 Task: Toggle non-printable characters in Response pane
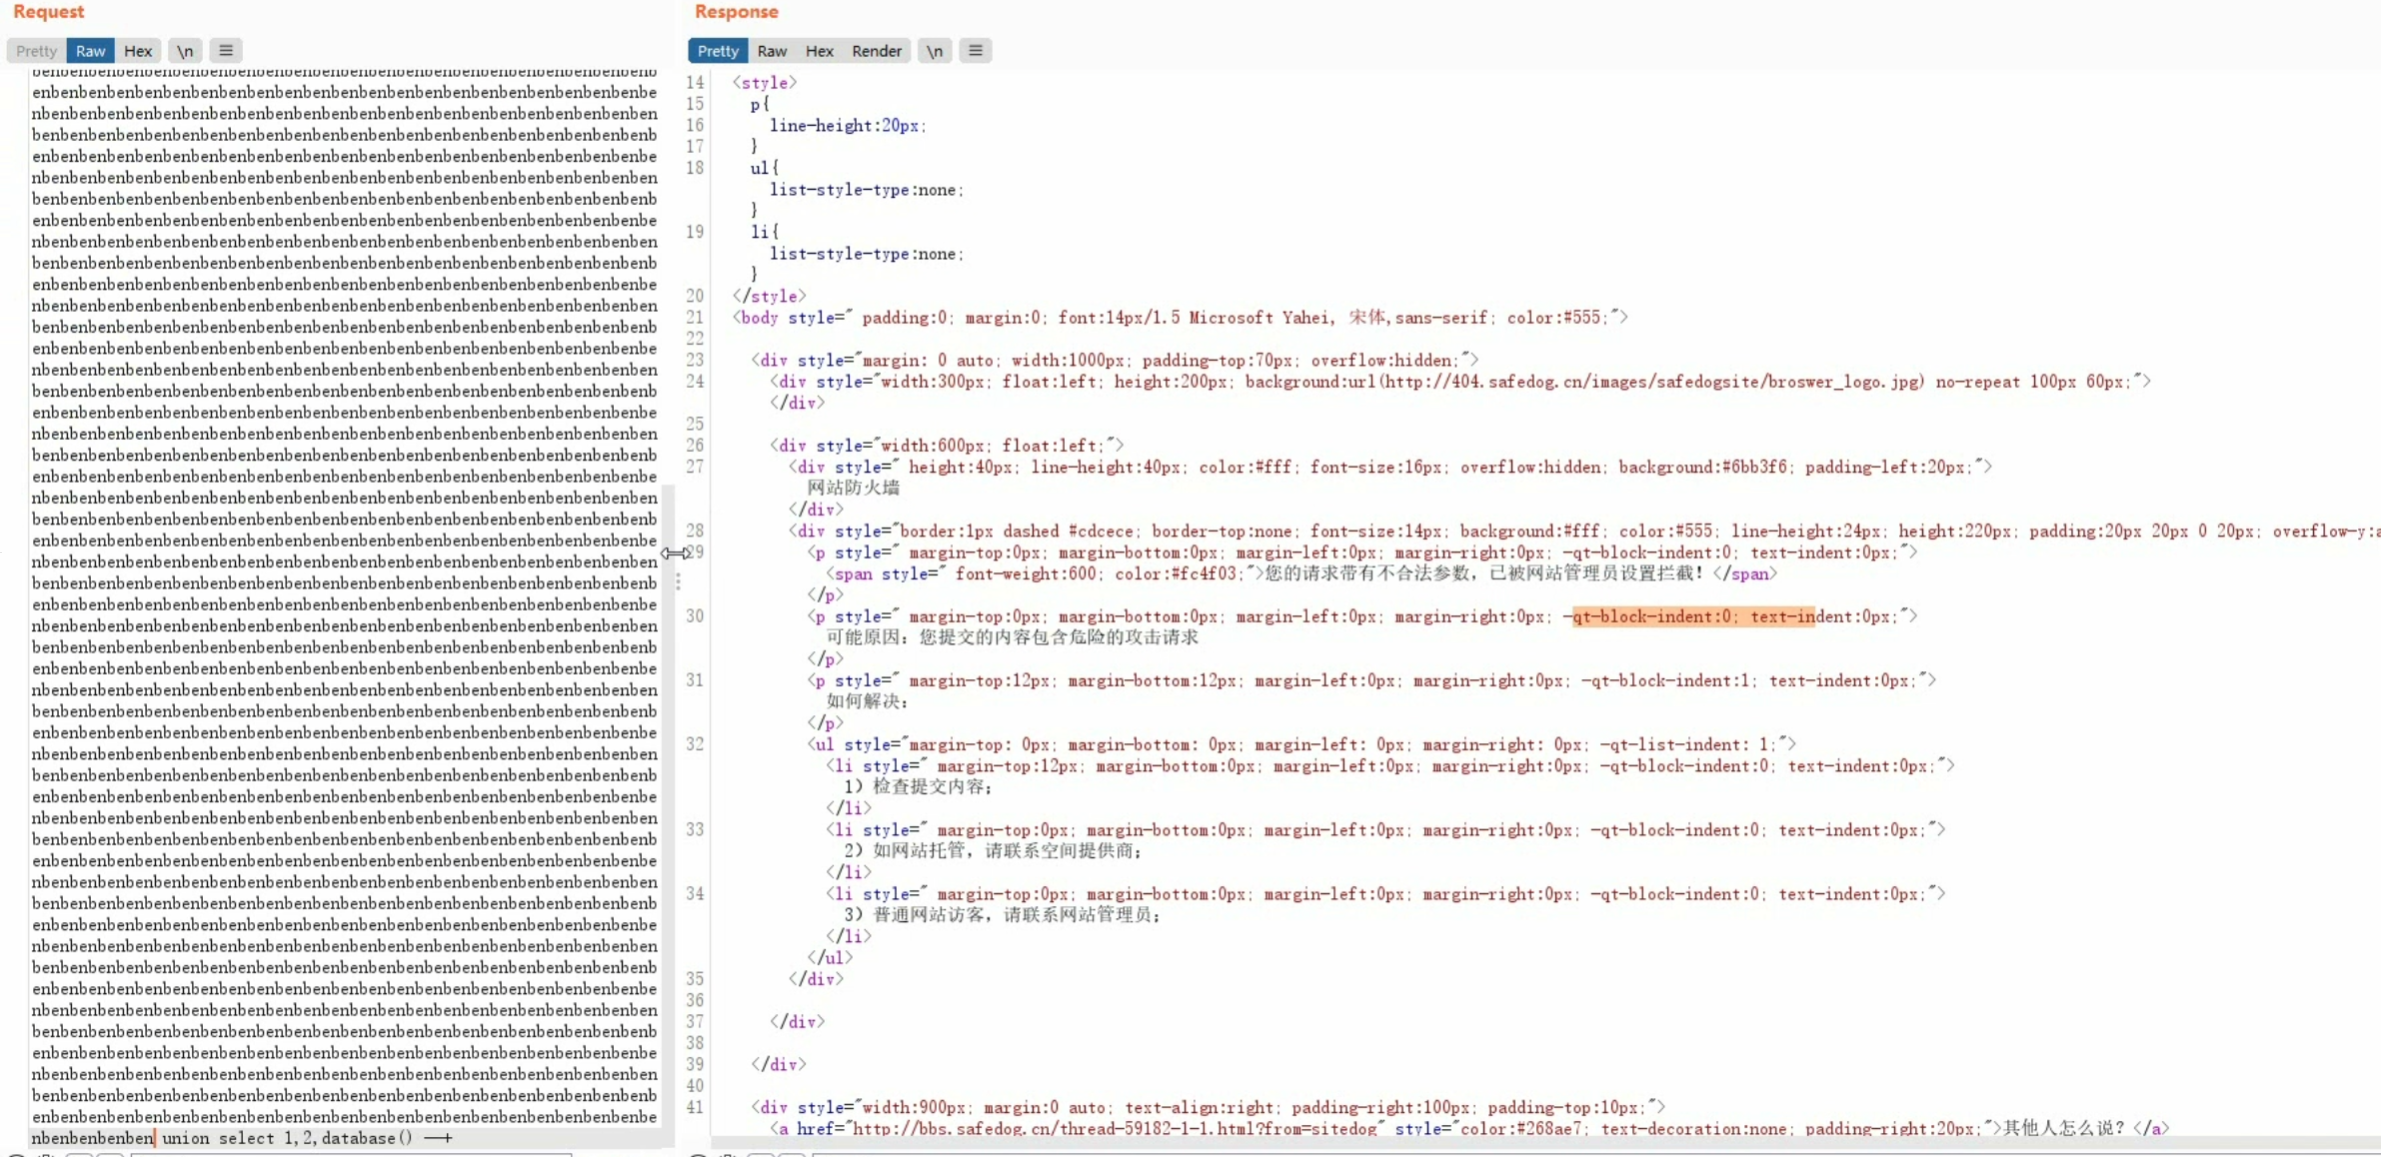[934, 51]
